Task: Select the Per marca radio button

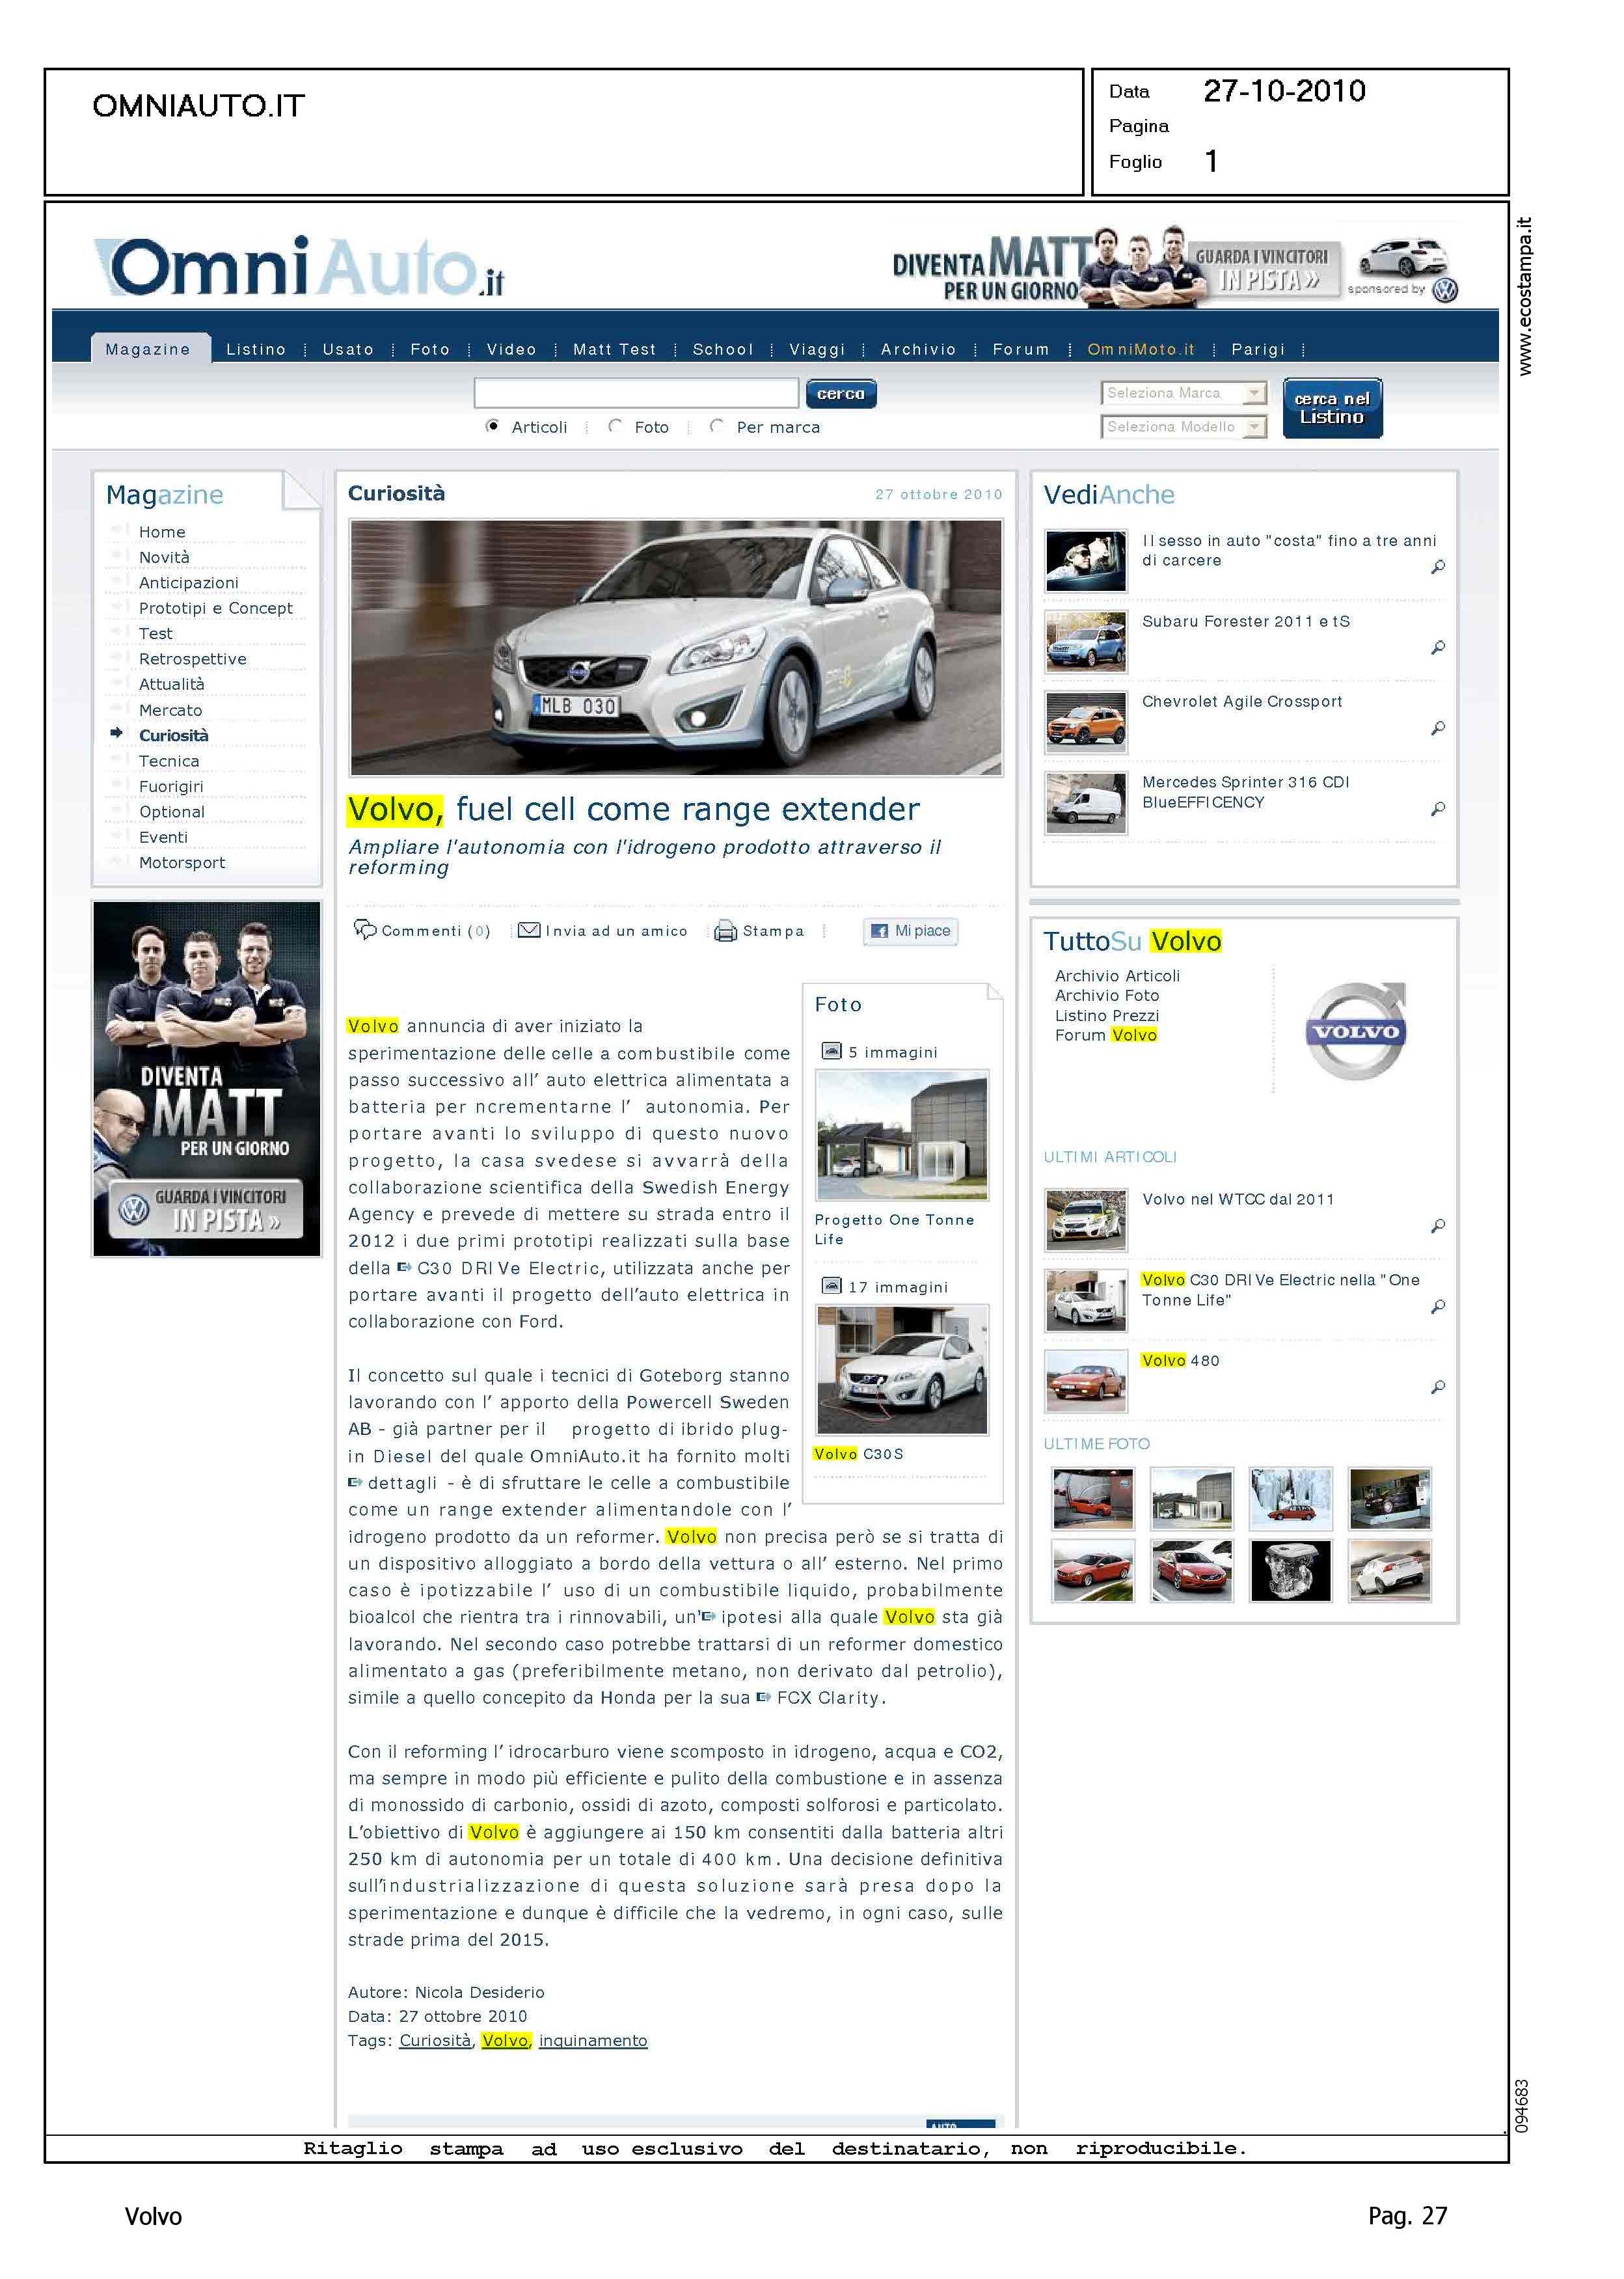Action: click(716, 426)
